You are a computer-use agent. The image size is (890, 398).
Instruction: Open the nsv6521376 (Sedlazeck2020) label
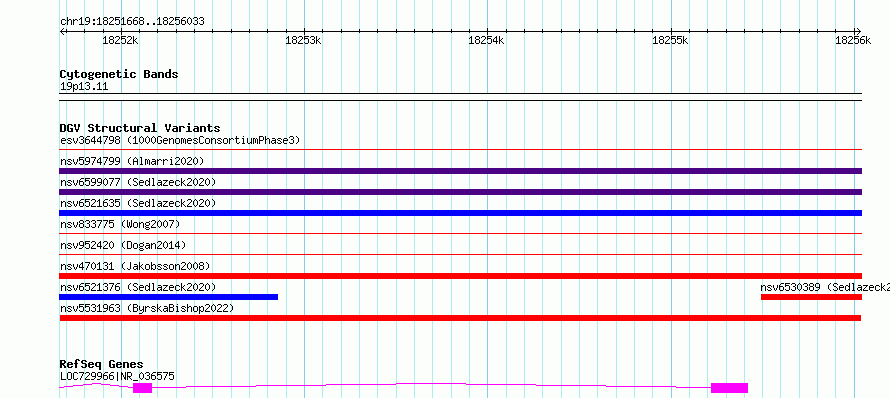pos(138,287)
